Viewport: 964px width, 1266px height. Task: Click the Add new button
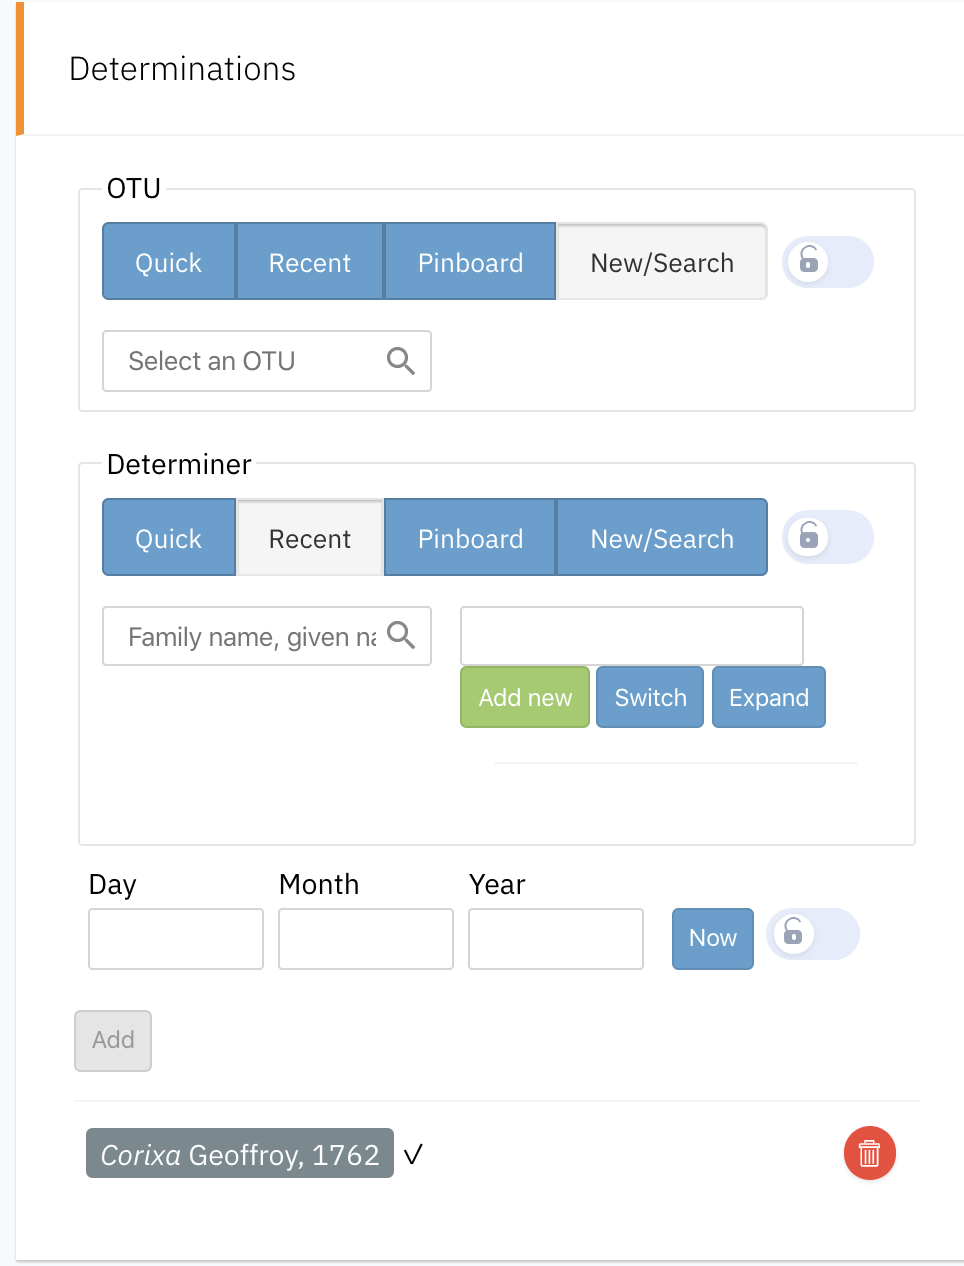(524, 697)
